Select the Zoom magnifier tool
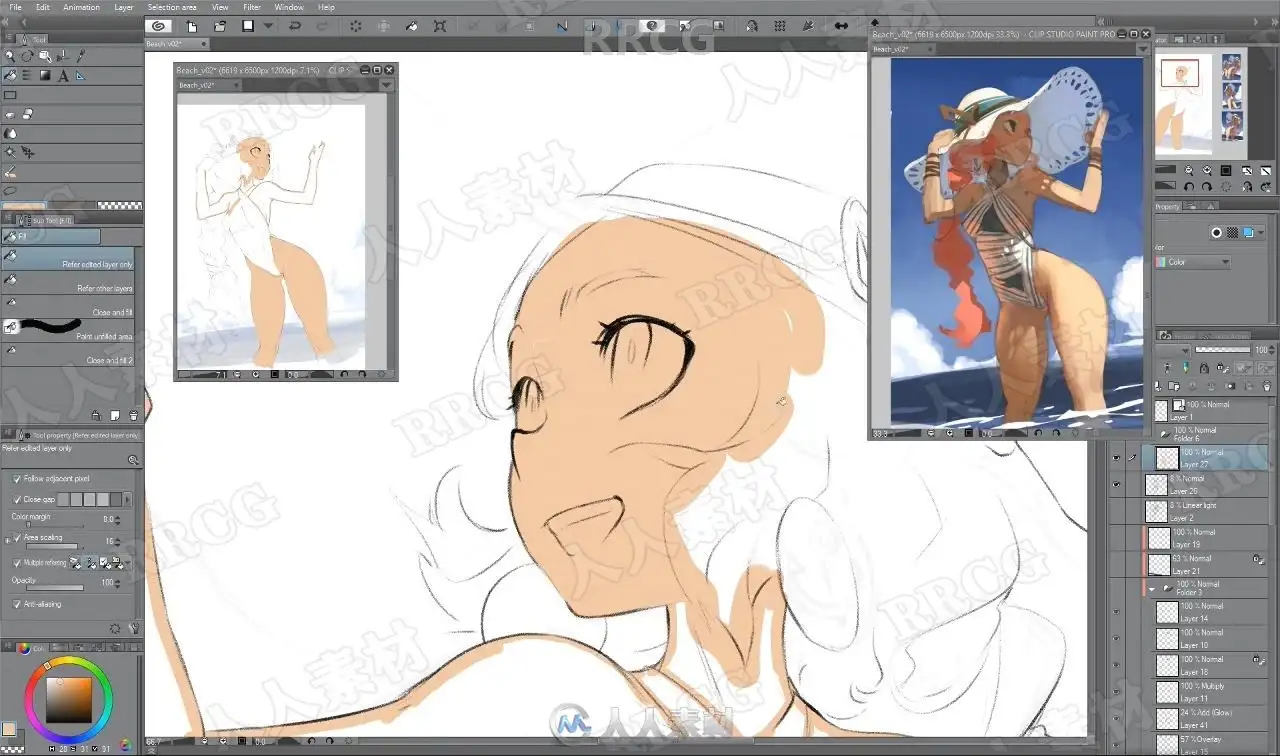Screen dimensions: 1280x756 tap(10, 57)
